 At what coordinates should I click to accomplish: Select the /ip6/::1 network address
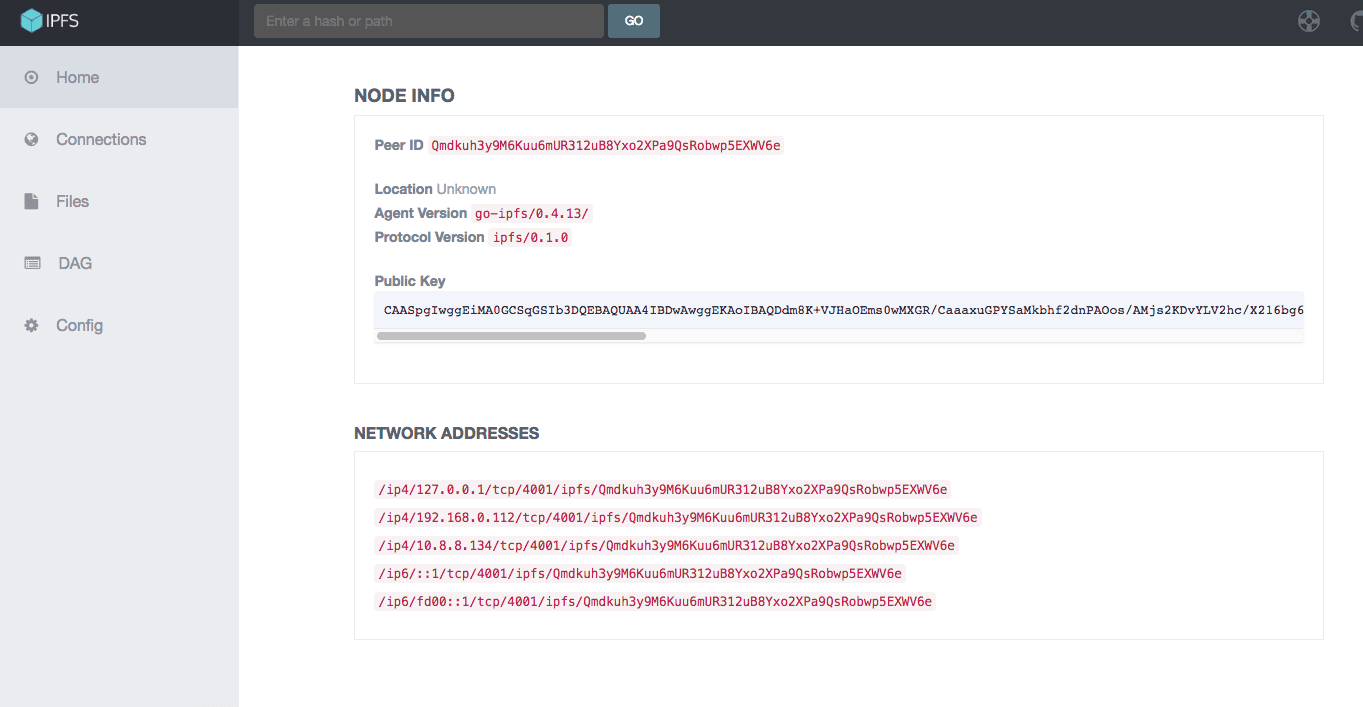point(639,574)
